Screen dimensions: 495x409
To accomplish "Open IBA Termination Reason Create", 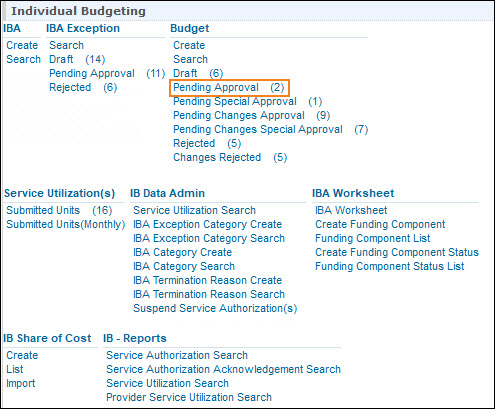I will coord(207,280).
